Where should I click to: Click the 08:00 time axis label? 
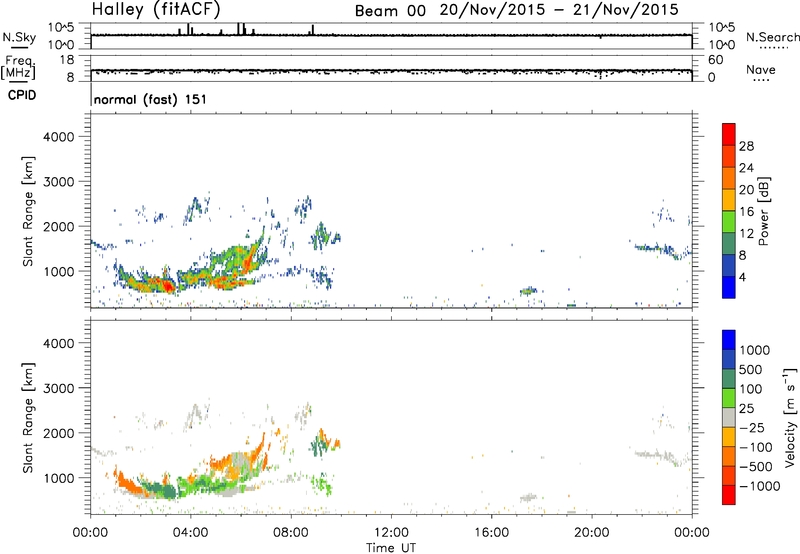[291, 533]
